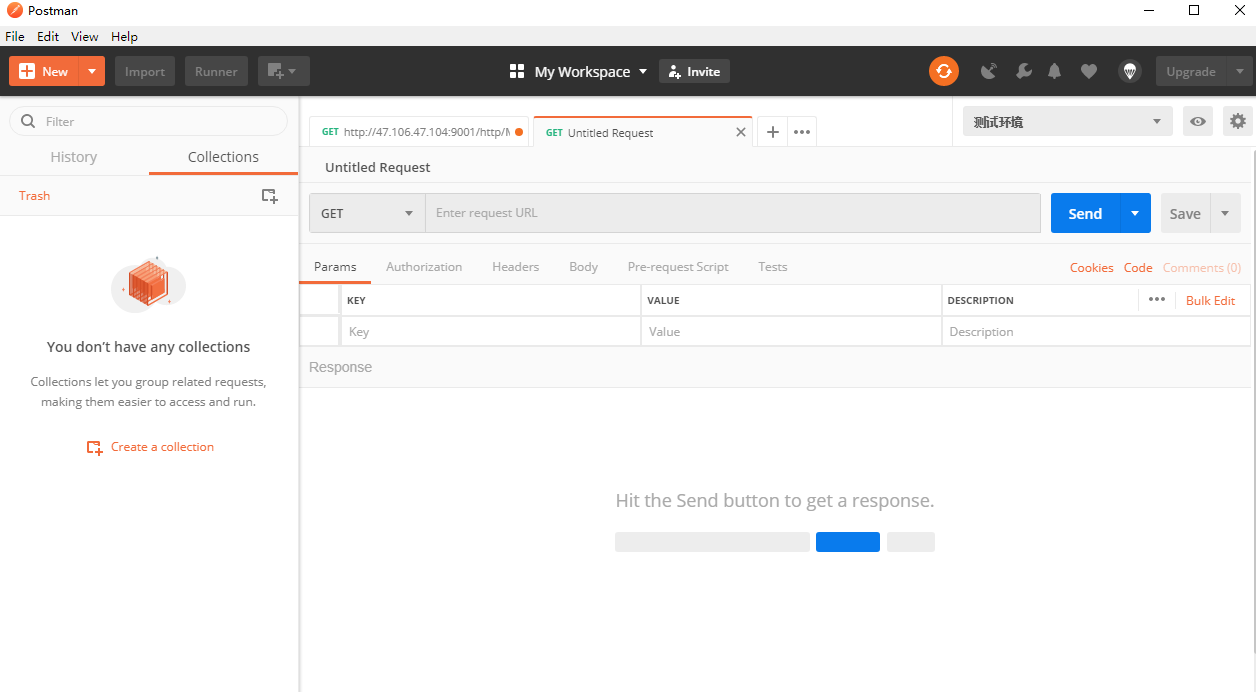This screenshot has width=1256, height=692.
Task: Open the Edit menu
Action: [48, 36]
